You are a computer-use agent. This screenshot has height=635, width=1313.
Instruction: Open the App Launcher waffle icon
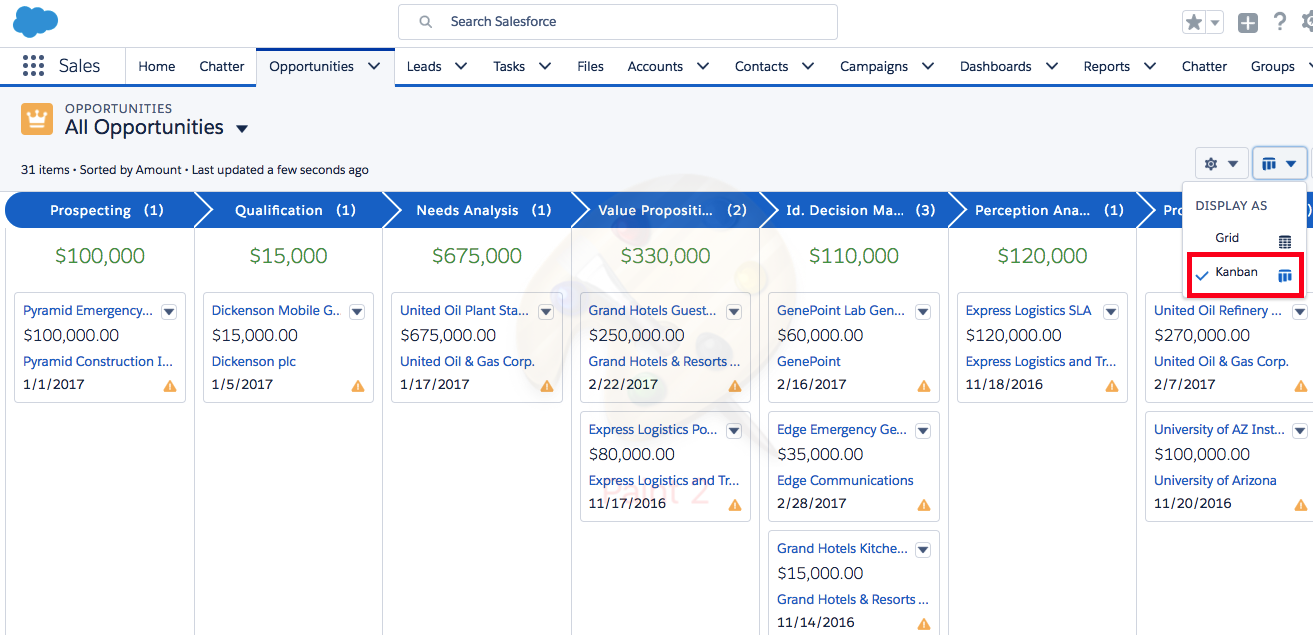click(x=33, y=65)
